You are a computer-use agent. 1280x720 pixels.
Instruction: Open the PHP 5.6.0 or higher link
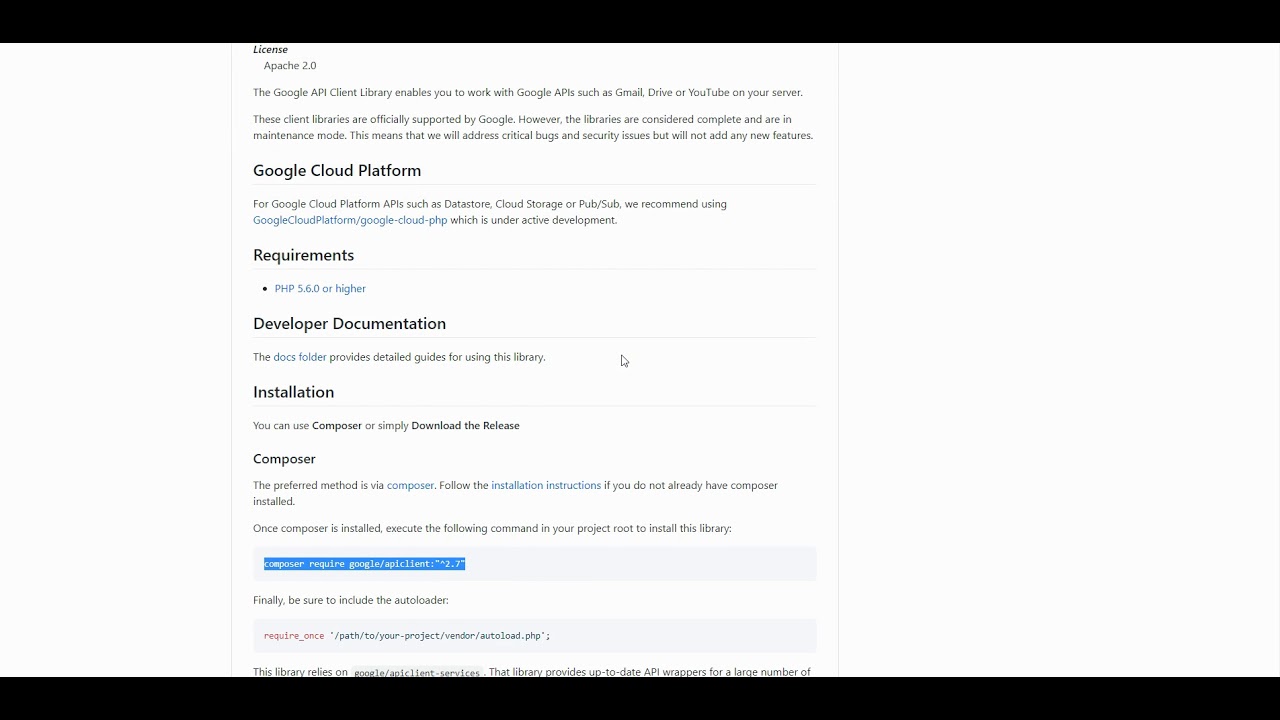point(320,288)
